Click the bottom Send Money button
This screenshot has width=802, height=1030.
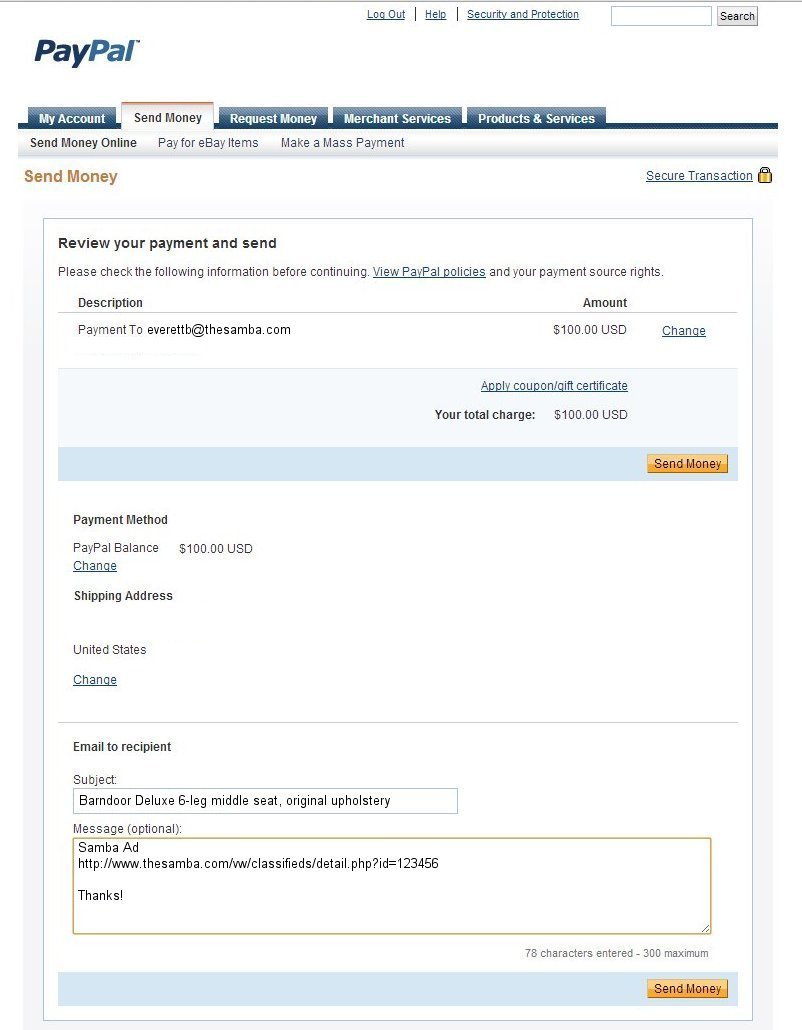tap(687, 989)
